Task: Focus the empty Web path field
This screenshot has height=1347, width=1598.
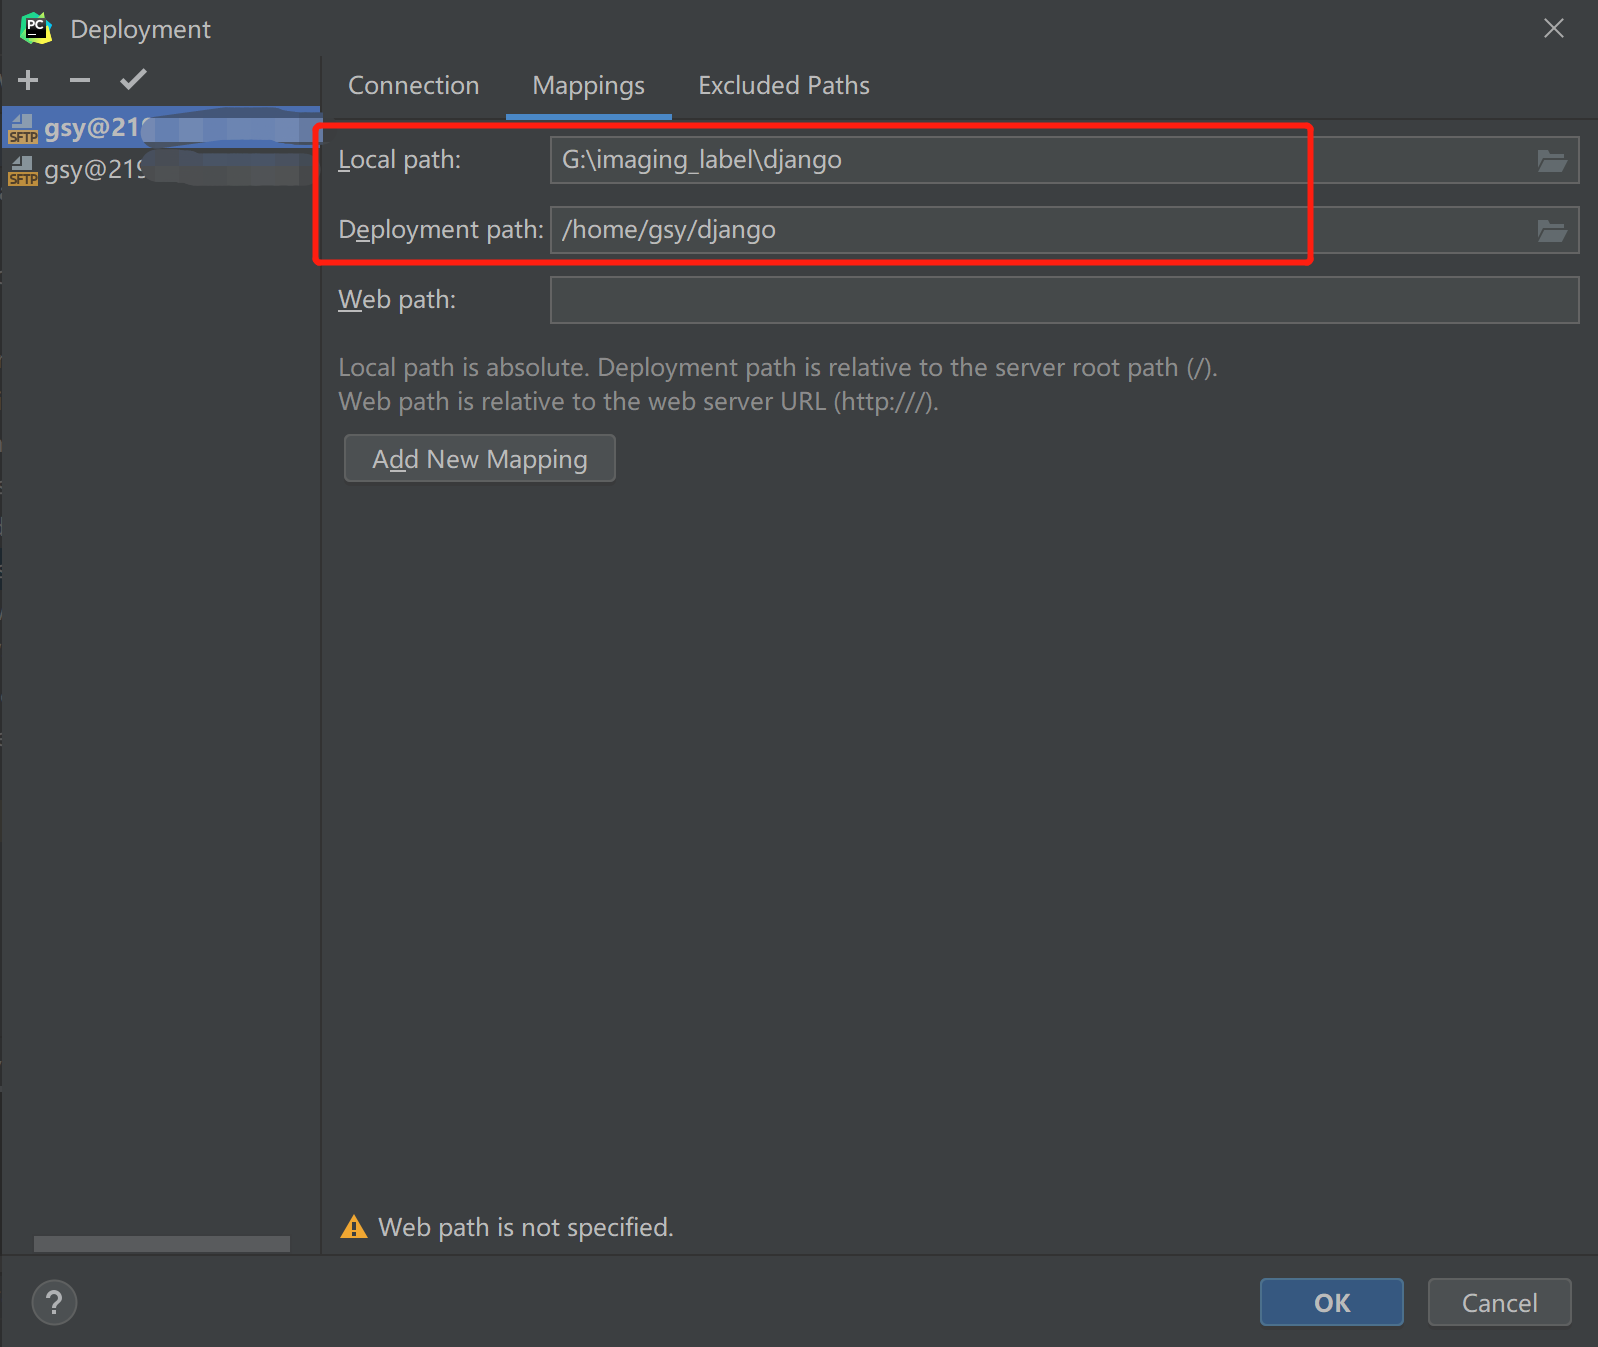Action: 1064,300
